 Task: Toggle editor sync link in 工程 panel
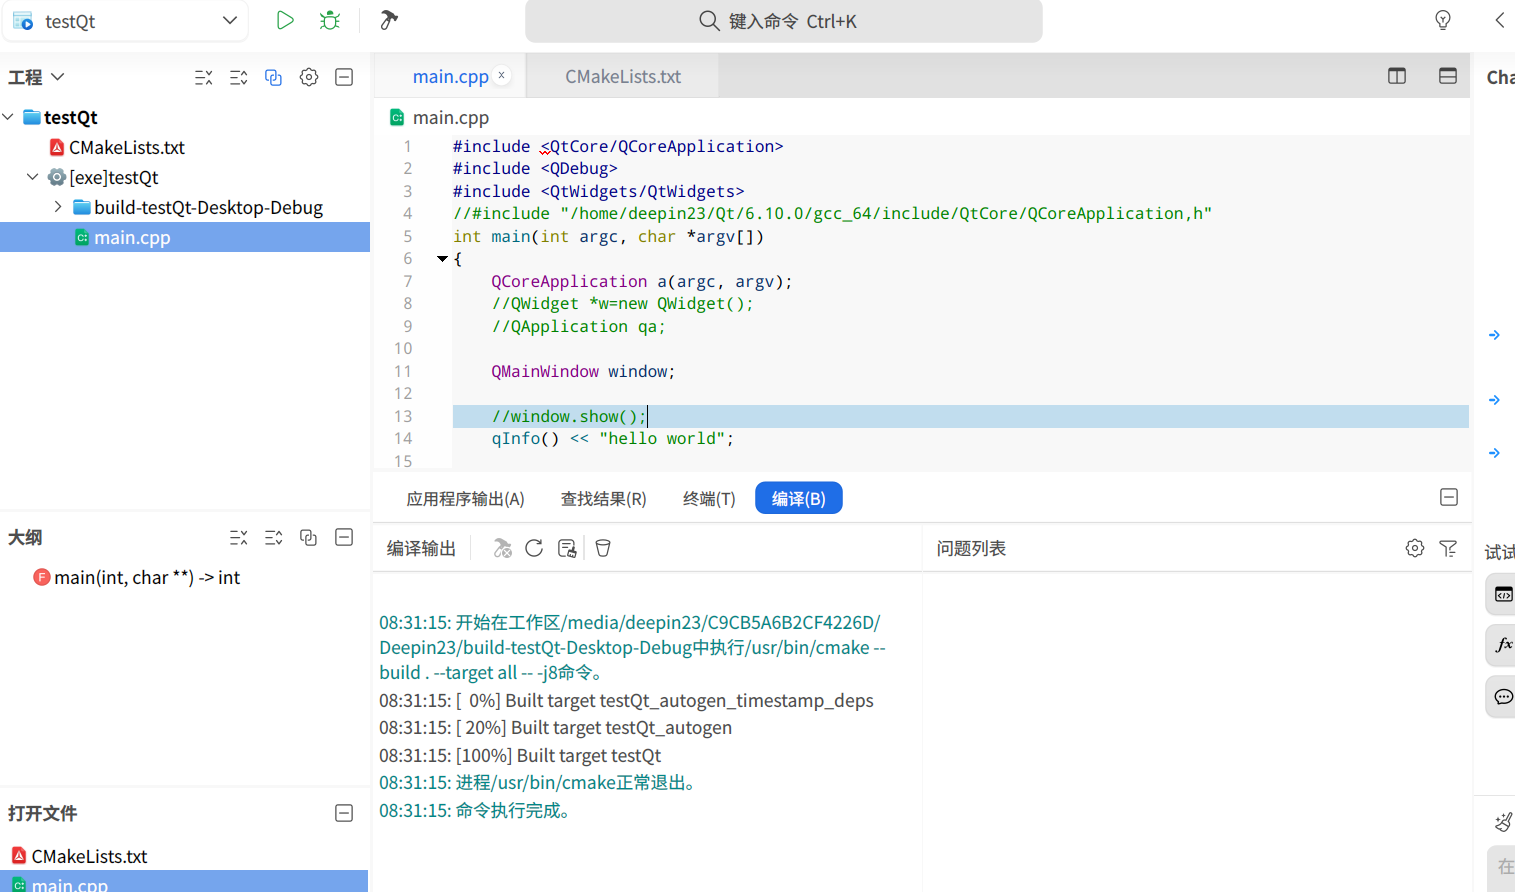[x=273, y=77]
